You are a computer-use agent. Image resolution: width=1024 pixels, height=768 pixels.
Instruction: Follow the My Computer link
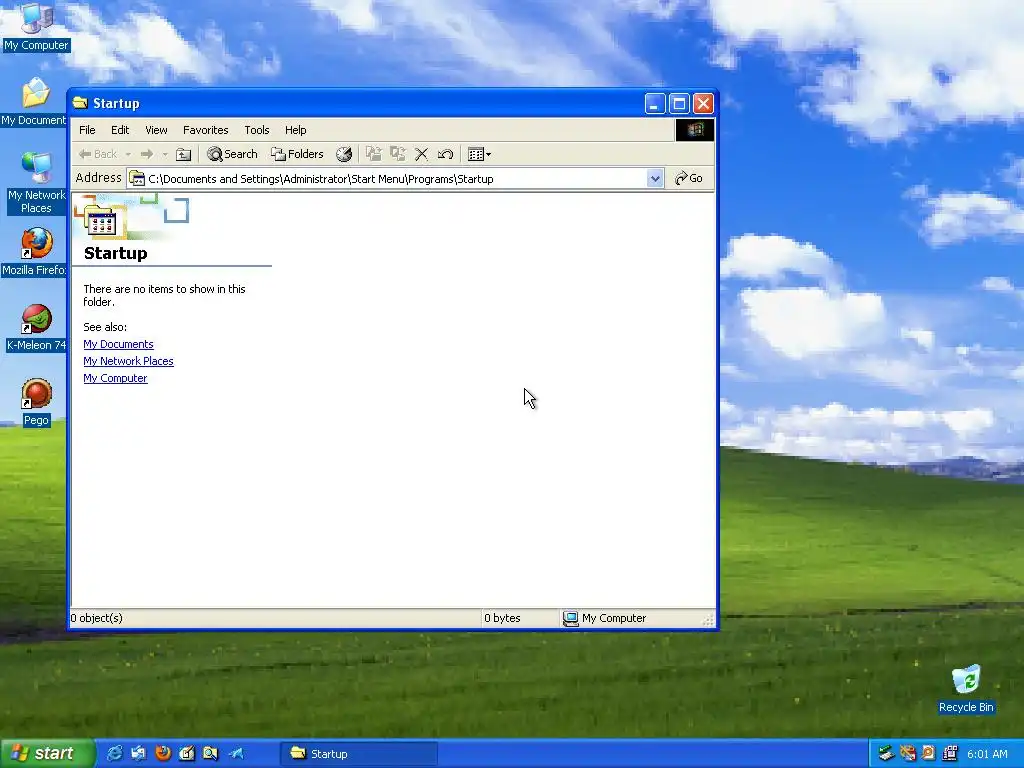pyautogui.click(x=115, y=378)
